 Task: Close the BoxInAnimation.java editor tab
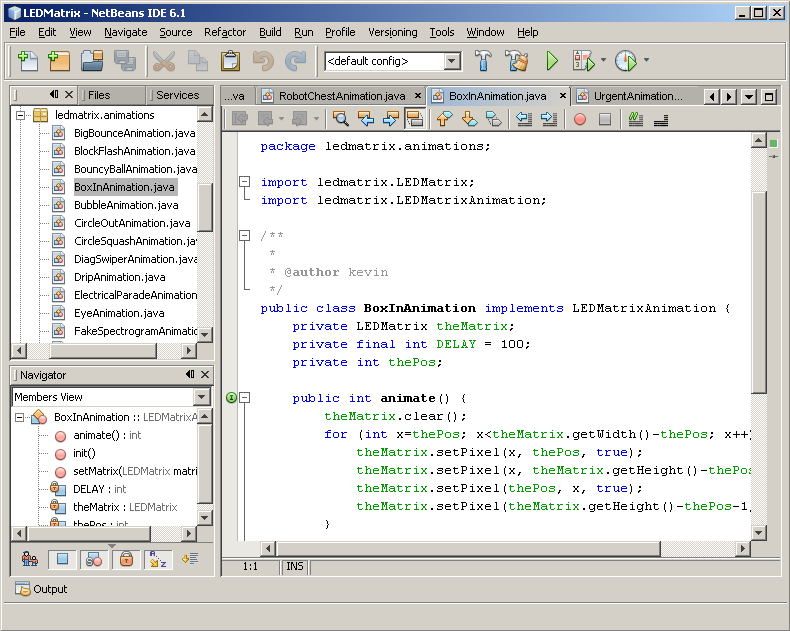click(x=563, y=95)
